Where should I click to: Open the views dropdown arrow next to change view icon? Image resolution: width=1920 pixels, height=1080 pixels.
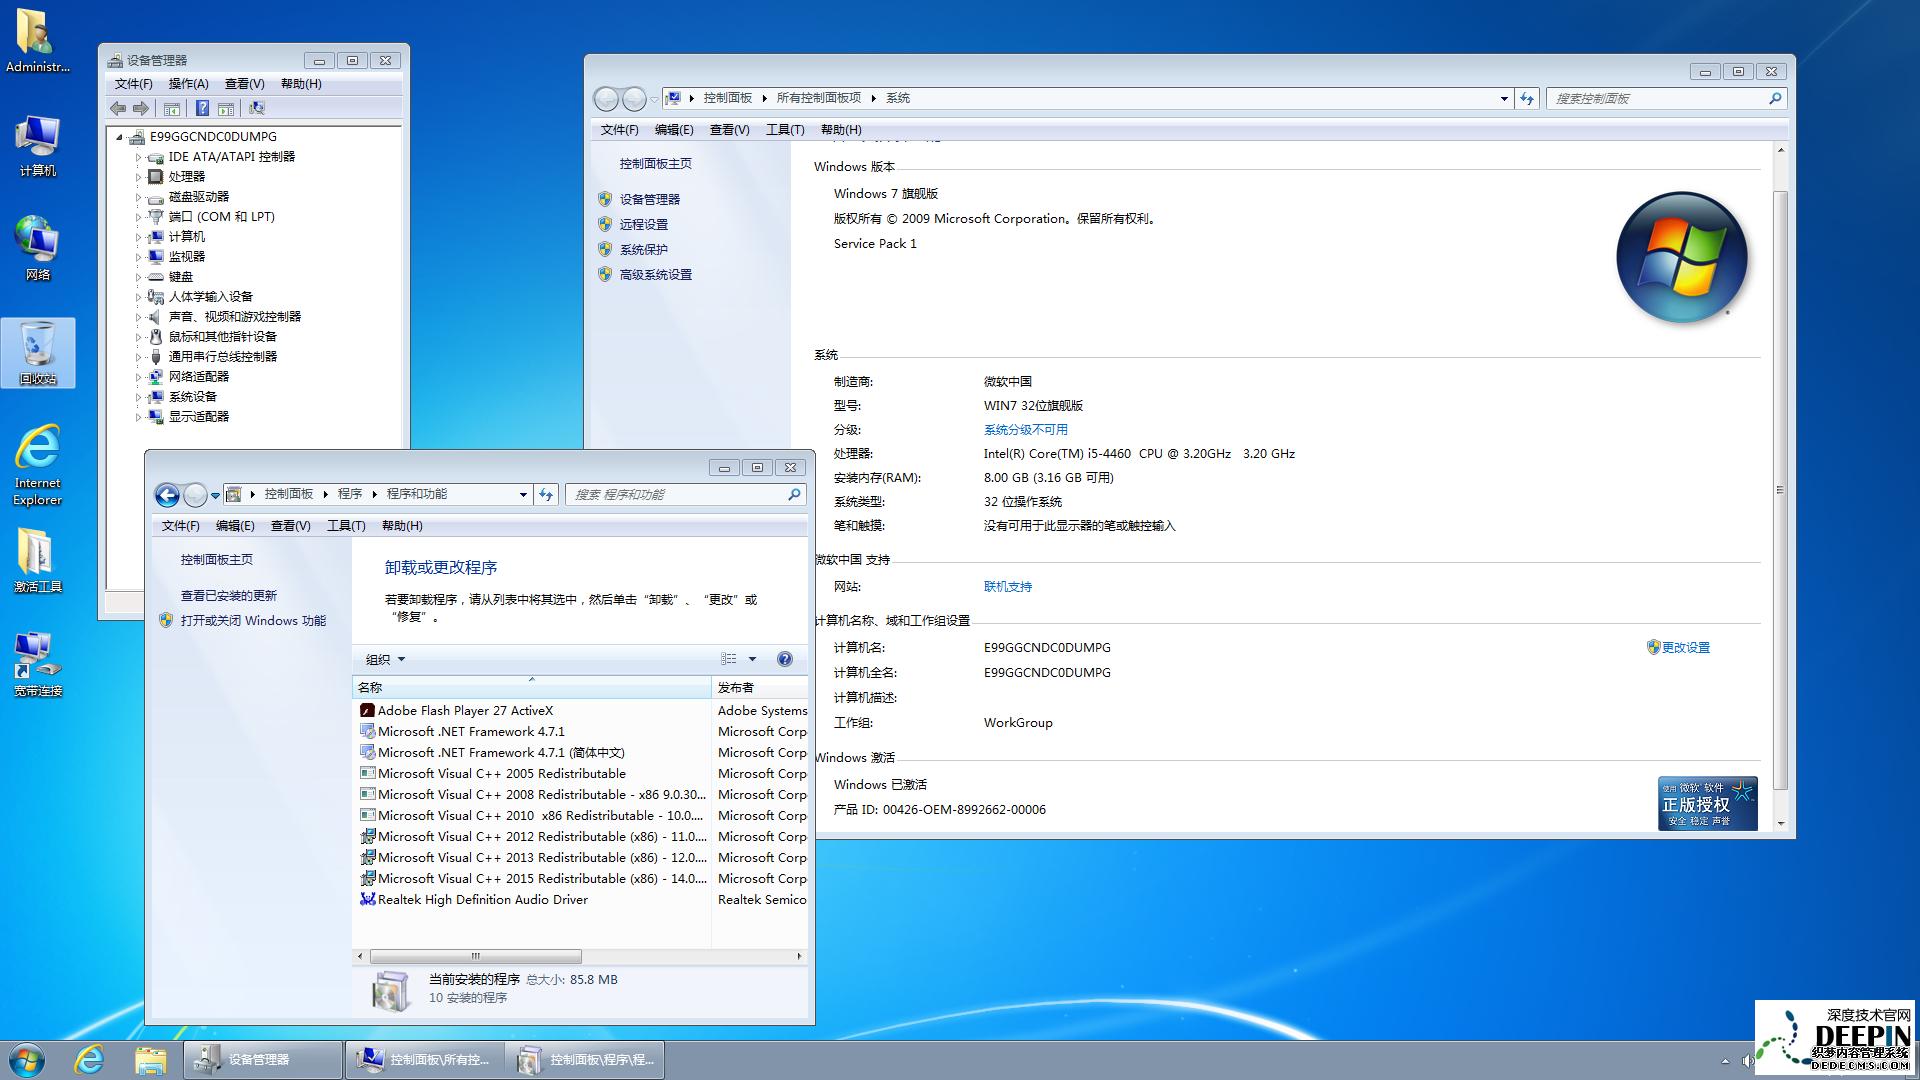[x=752, y=659]
